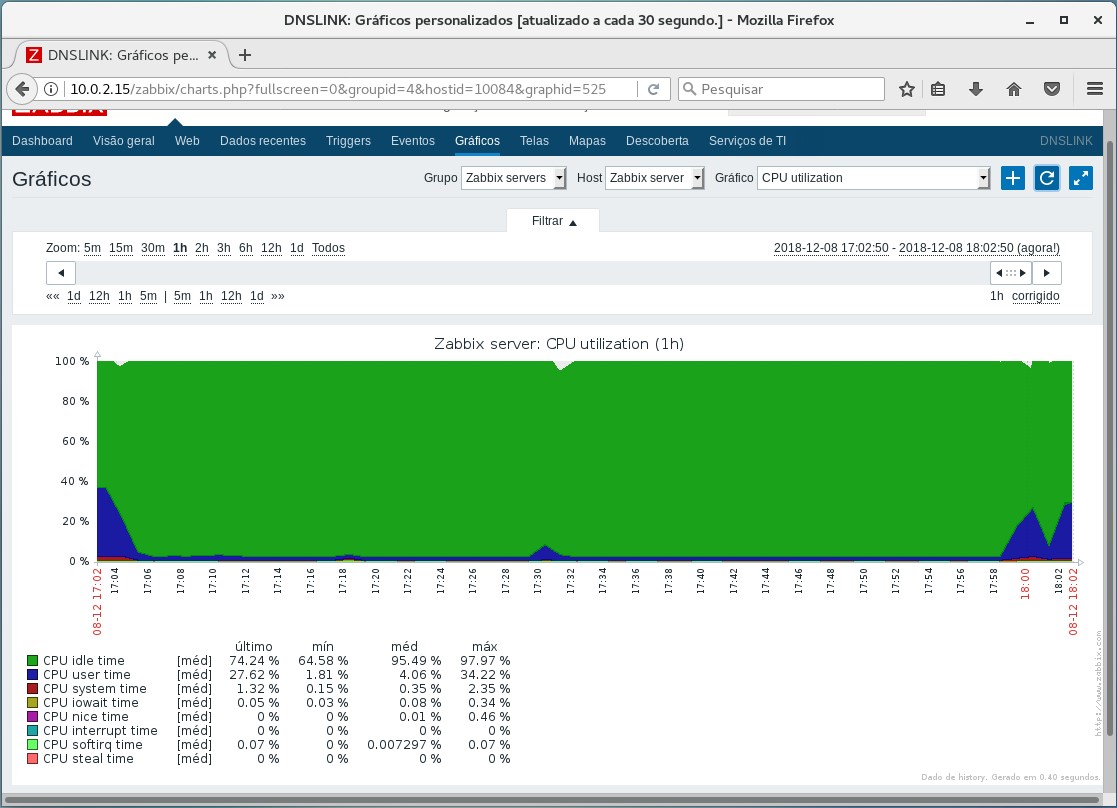
Task: Click the Pocket icon in toolbar
Action: click(x=1051, y=89)
